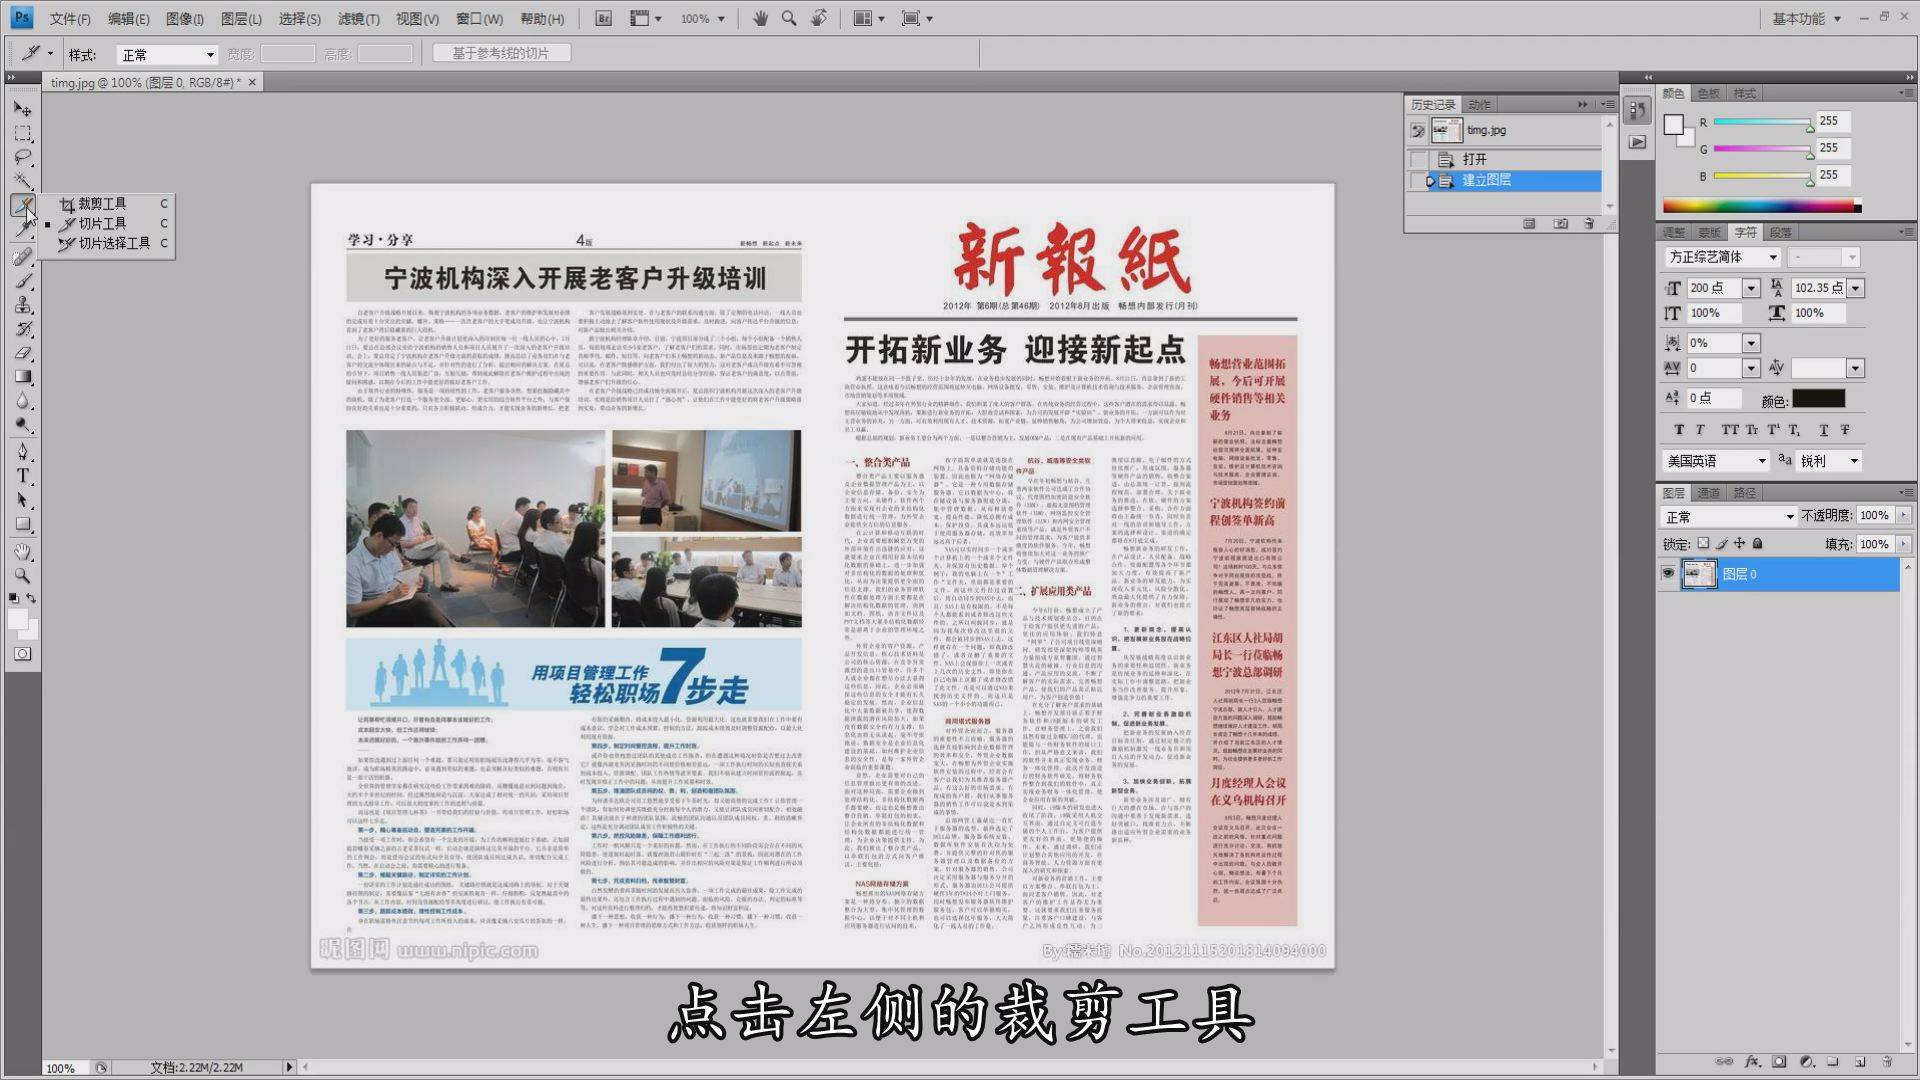Toggle faux bold in Character panel
Viewport: 1920px width, 1080px height.
pyautogui.click(x=1679, y=429)
